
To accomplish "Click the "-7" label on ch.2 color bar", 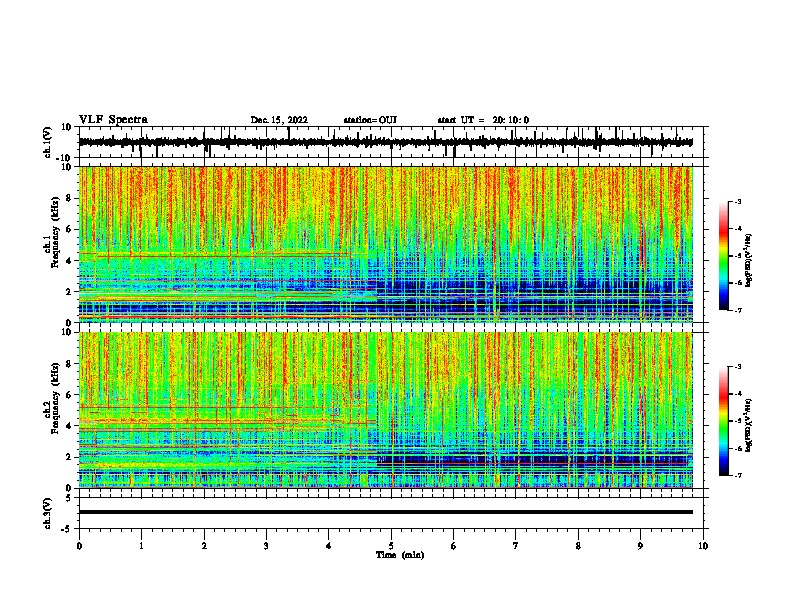I will coord(738,475).
